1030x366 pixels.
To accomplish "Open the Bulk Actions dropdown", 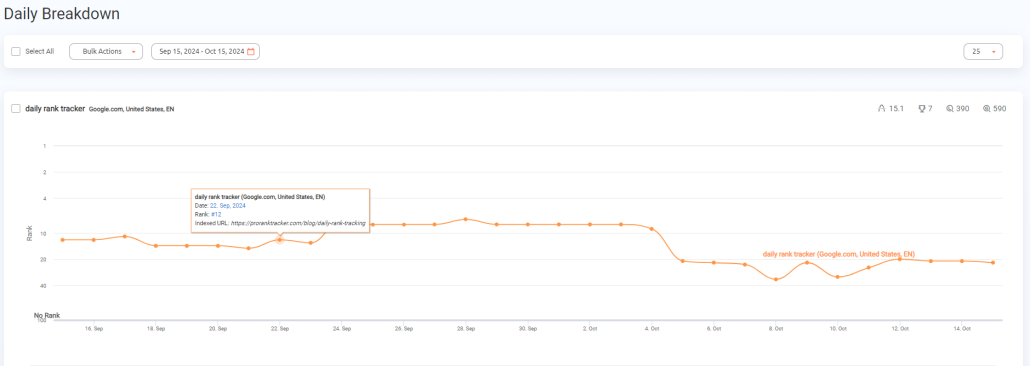I will (106, 51).
